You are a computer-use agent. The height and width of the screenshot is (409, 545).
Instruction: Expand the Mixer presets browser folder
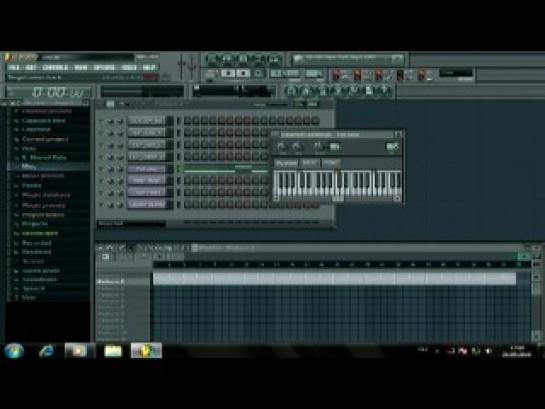tap(43, 176)
